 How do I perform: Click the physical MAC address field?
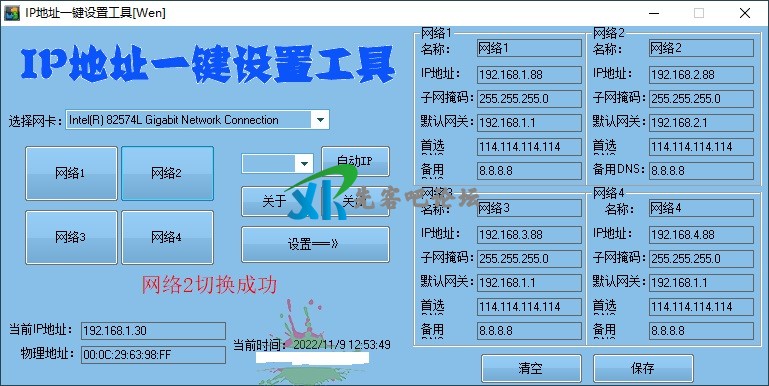click(x=154, y=355)
